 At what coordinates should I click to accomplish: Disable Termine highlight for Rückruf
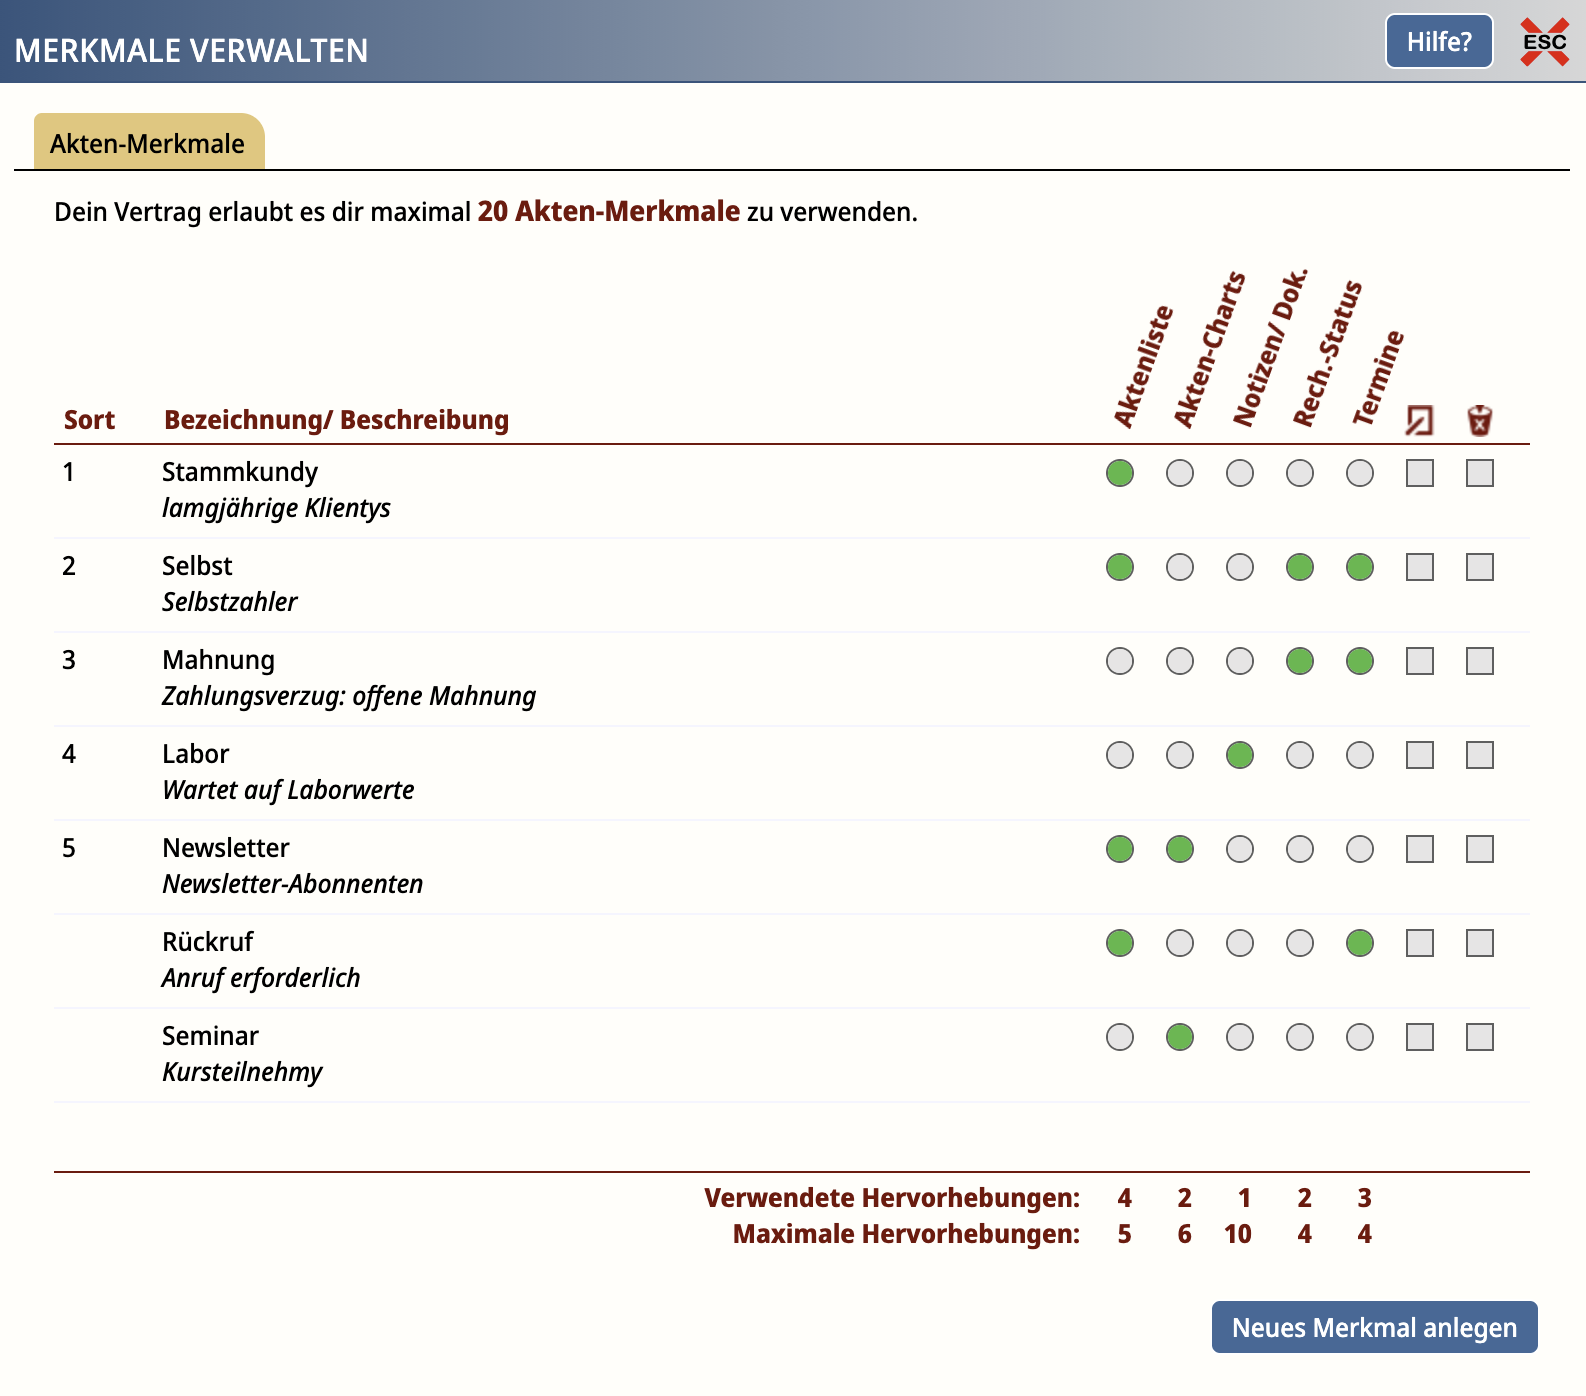1360,943
